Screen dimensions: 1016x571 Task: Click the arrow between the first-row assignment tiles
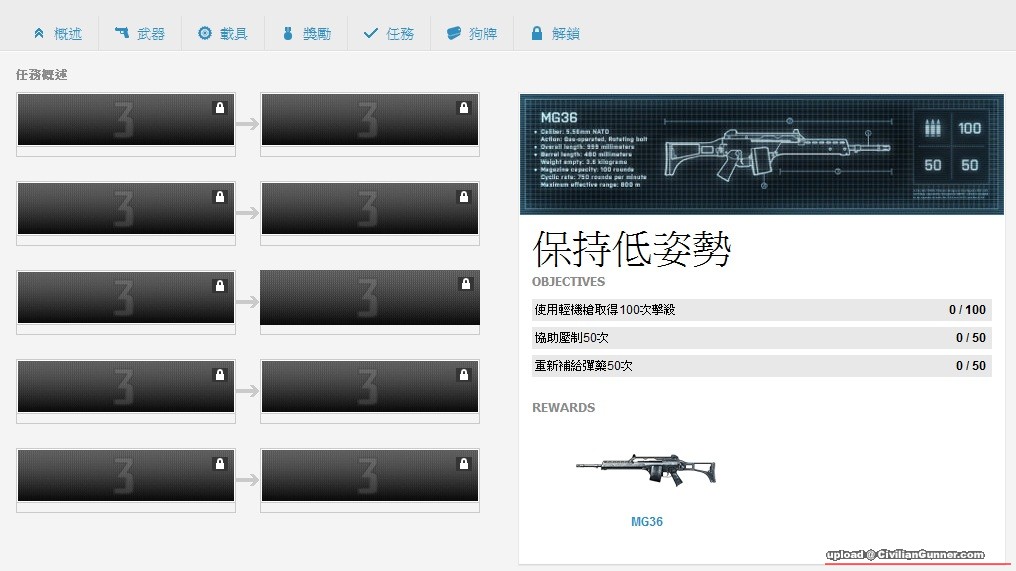[x=247, y=124]
